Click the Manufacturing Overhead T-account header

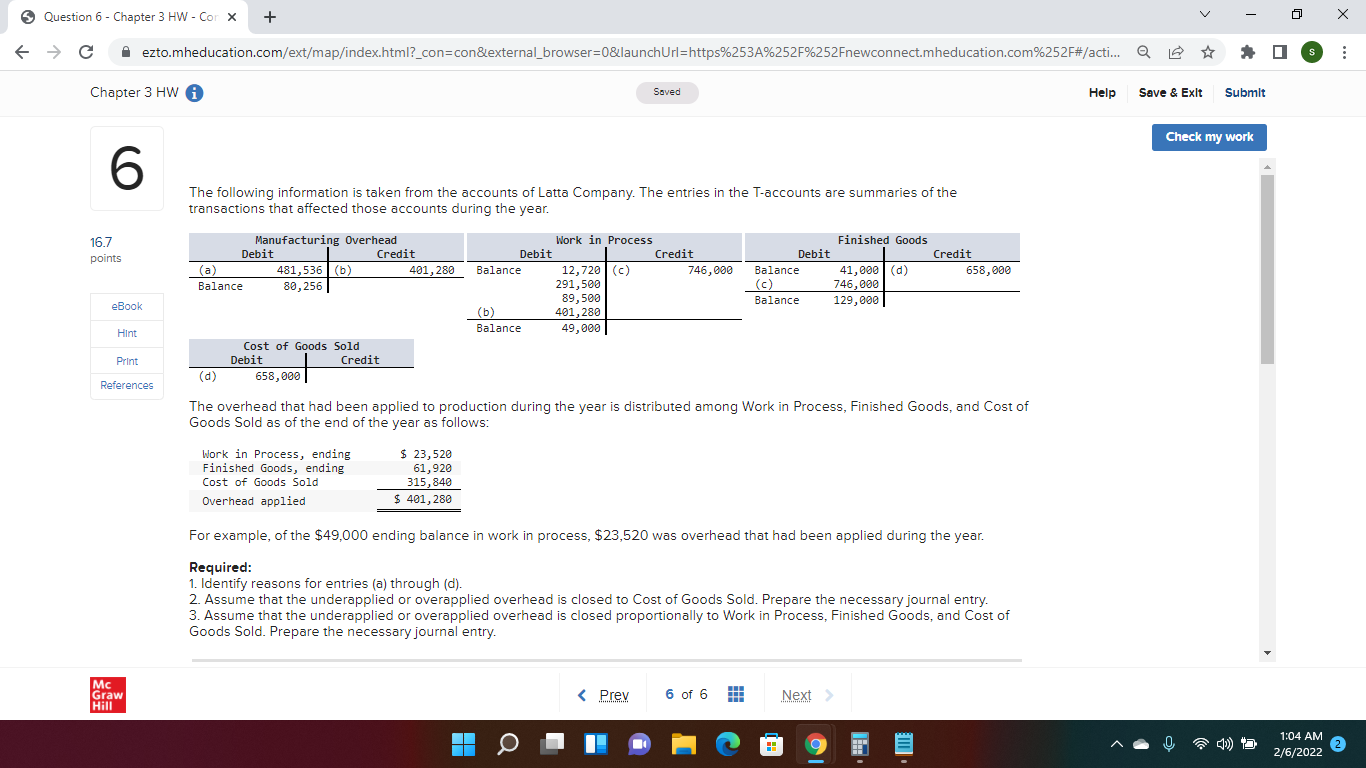[326, 240]
